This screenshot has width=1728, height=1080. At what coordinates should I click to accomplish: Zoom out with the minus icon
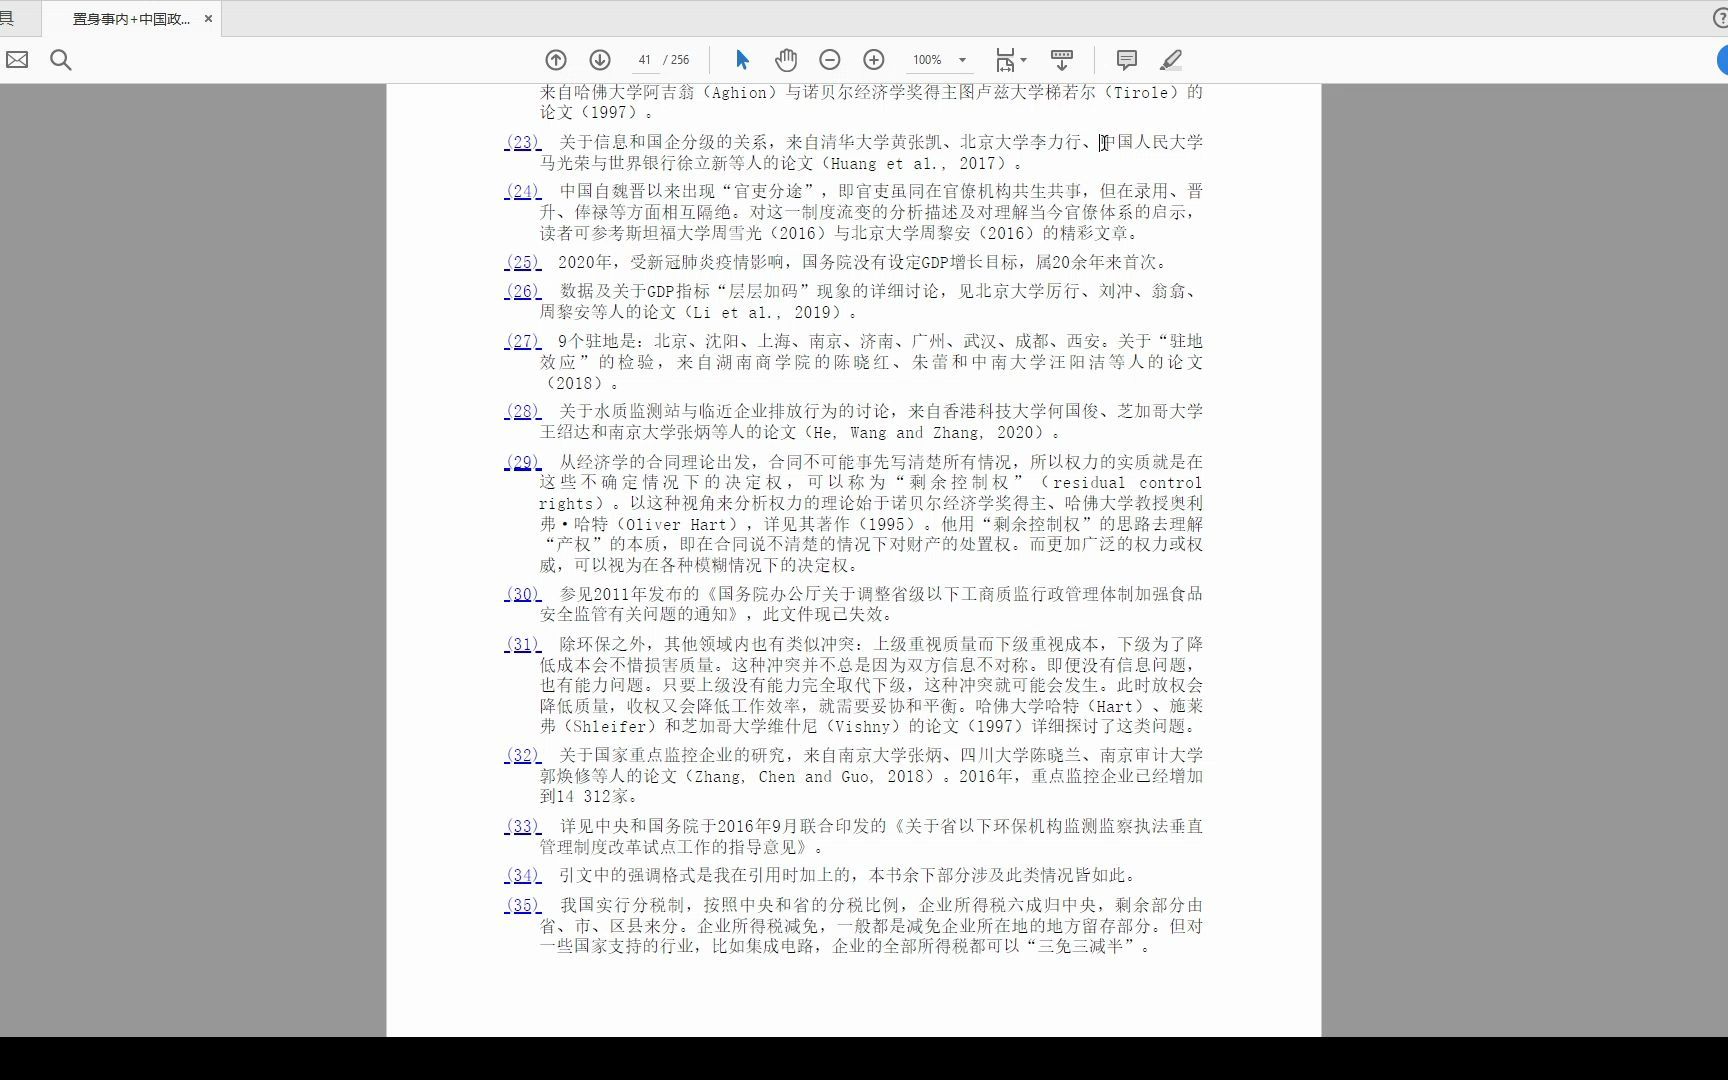click(830, 60)
